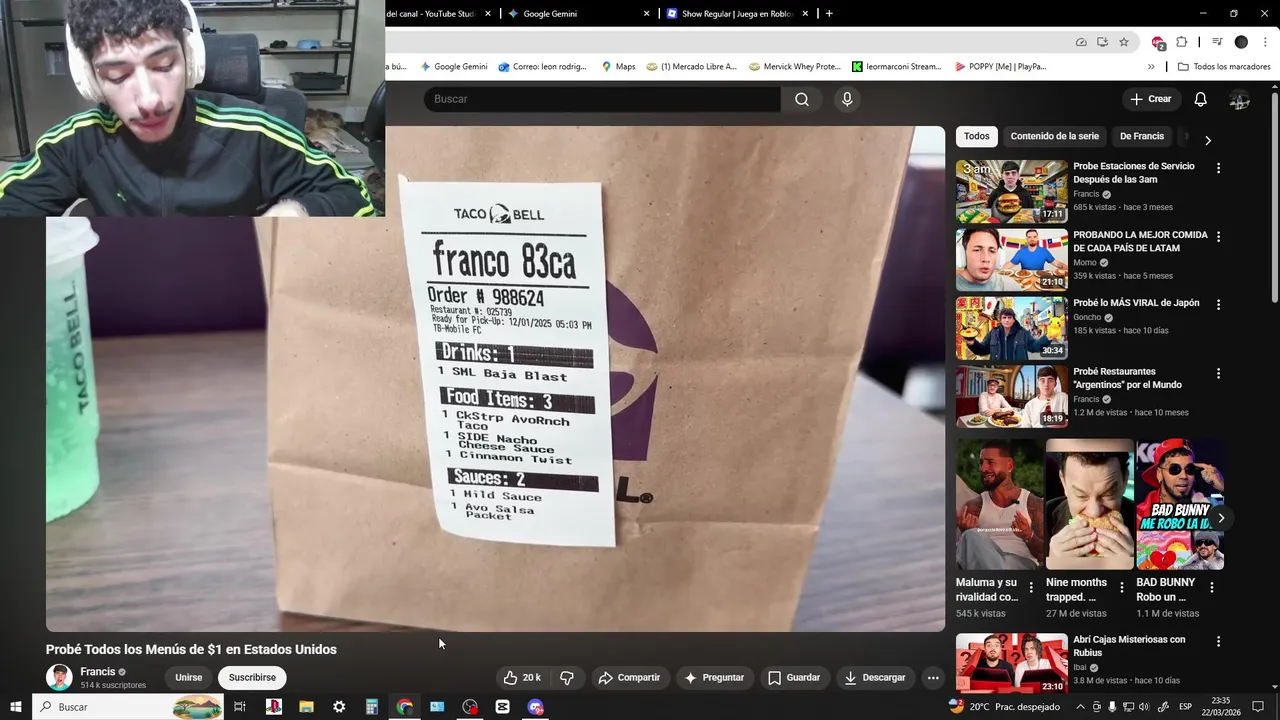The width and height of the screenshot is (1280, 720).
Task: Open Chrome Extensions puzzle icon
Action: pyautogui.click(x=1182, y=42)
